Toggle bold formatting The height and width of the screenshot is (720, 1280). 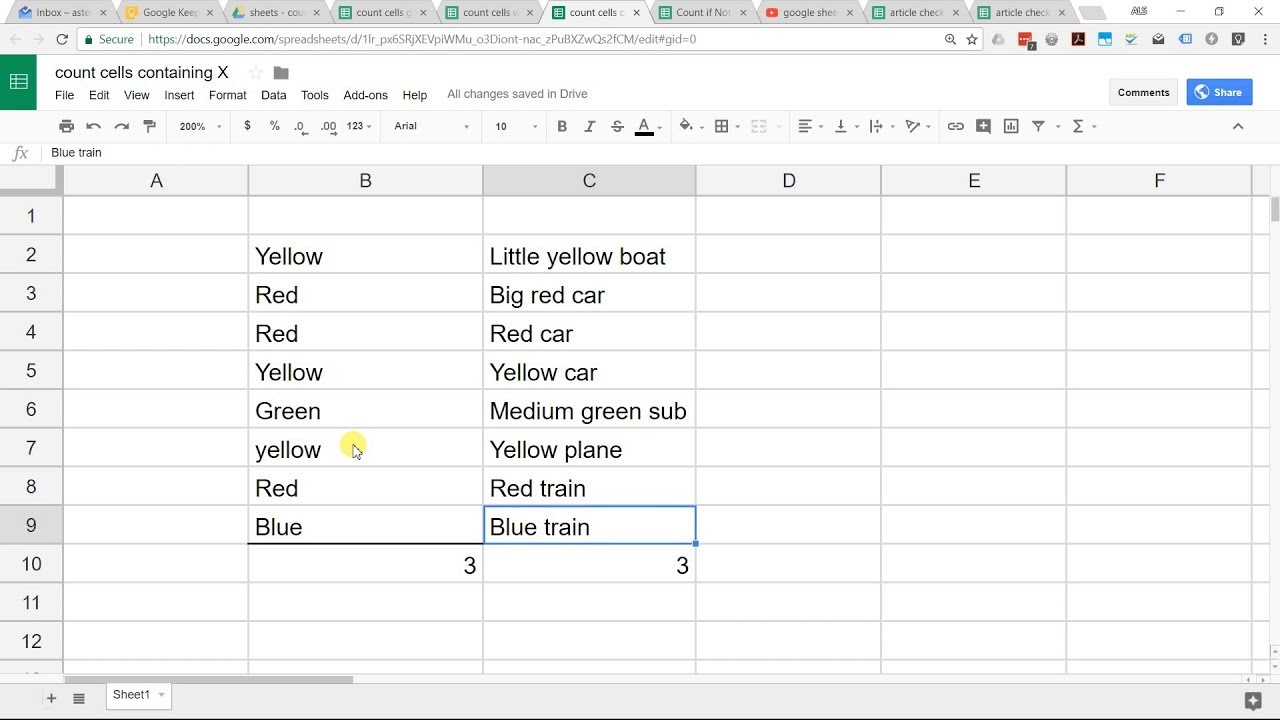pyautogui.click(x=562, y=126)
